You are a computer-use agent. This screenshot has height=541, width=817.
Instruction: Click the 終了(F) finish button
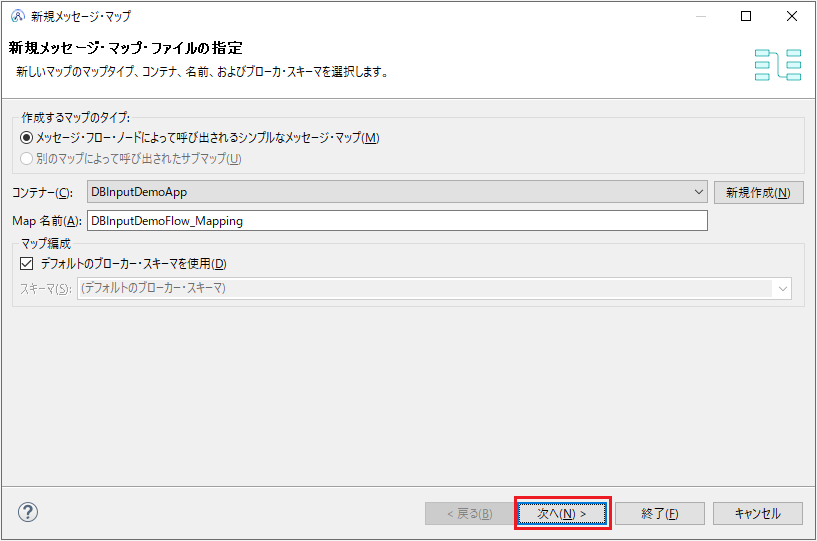pyautogui.click(x=660, y=514)
